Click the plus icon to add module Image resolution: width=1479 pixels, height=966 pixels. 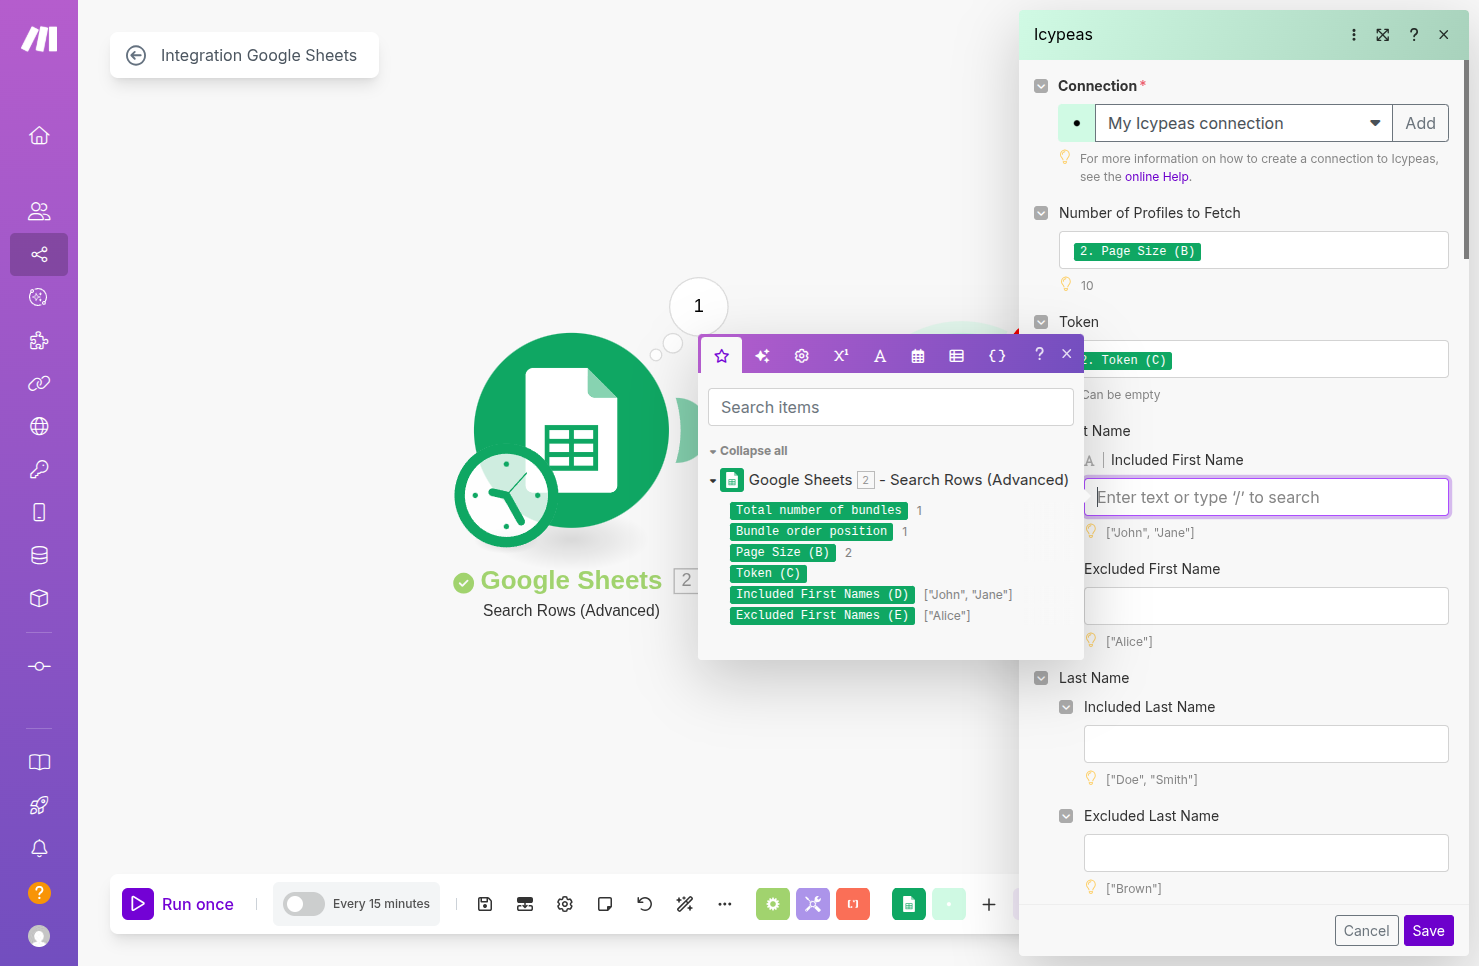click(x=989, y=904)
